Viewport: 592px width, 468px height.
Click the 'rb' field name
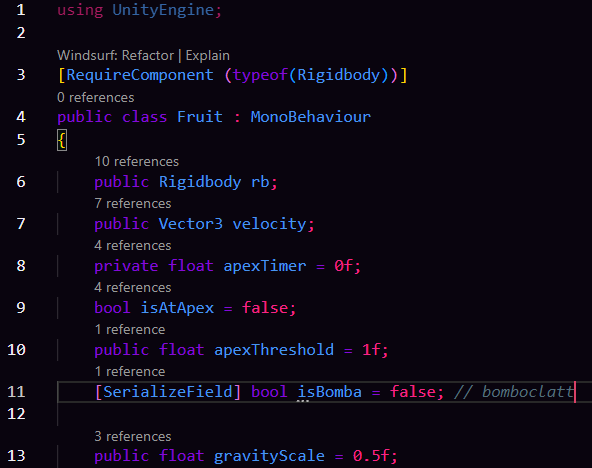(260, 182)
